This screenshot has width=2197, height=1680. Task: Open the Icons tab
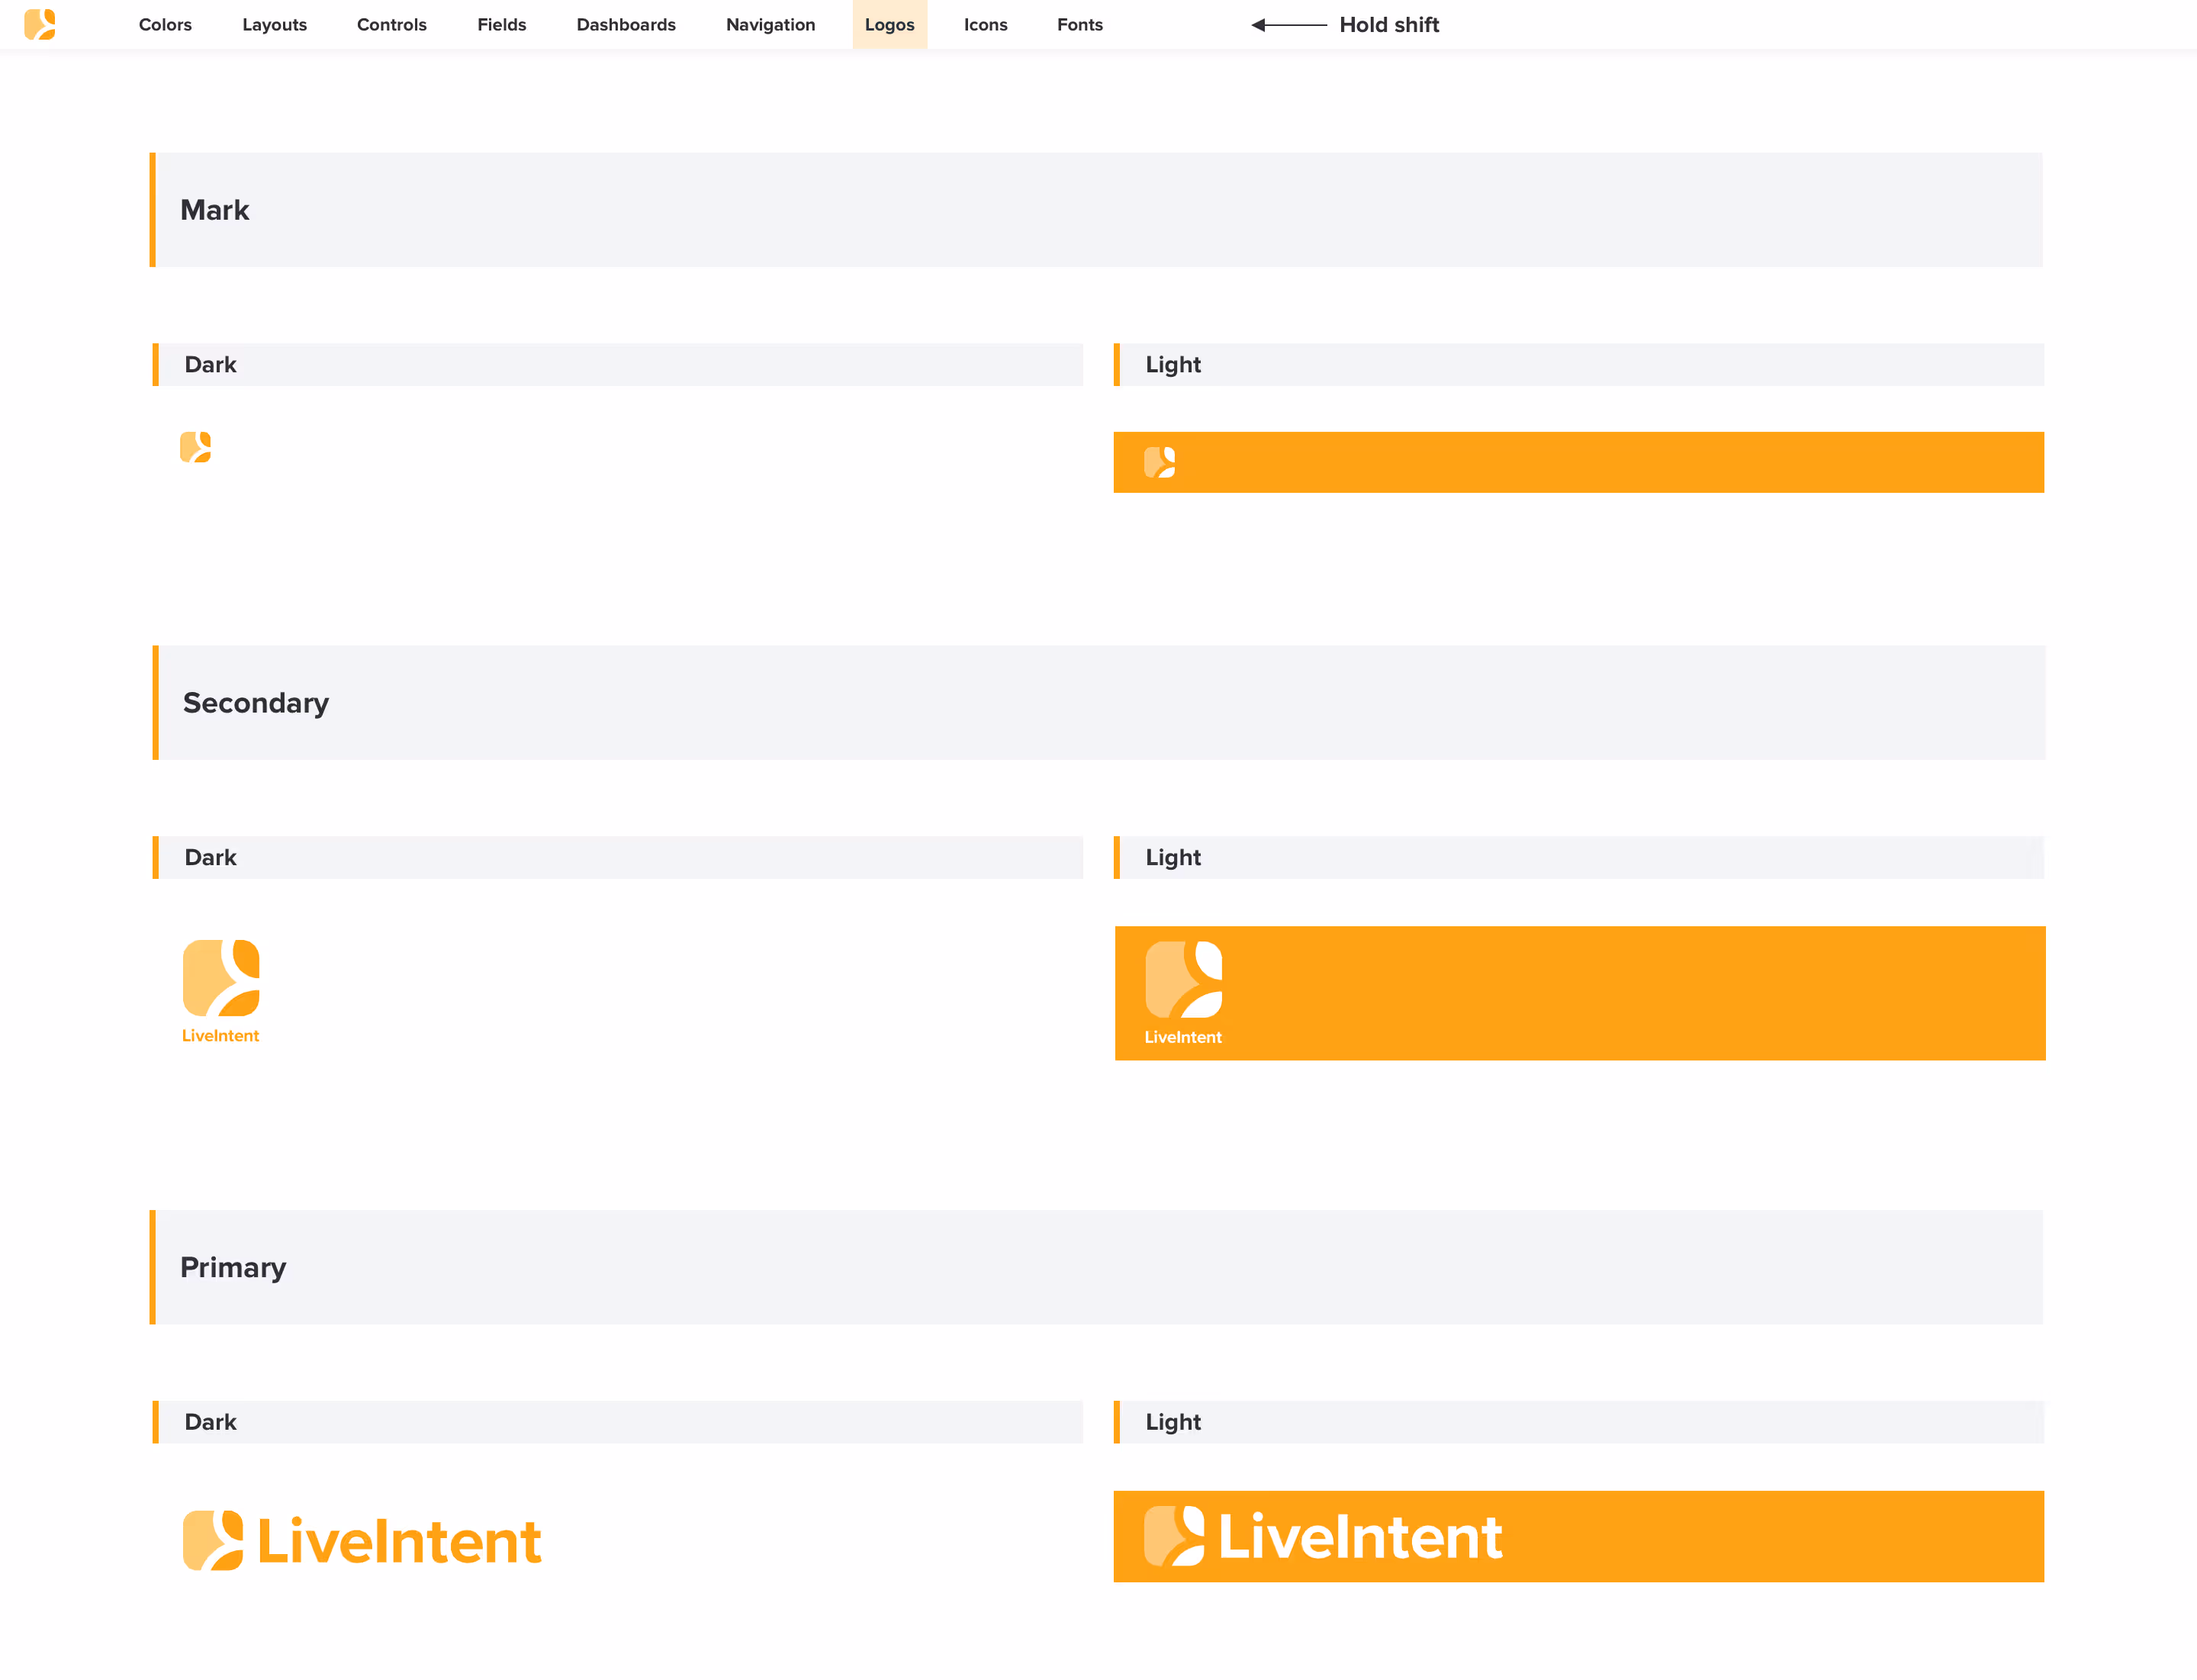click(985, 24)
